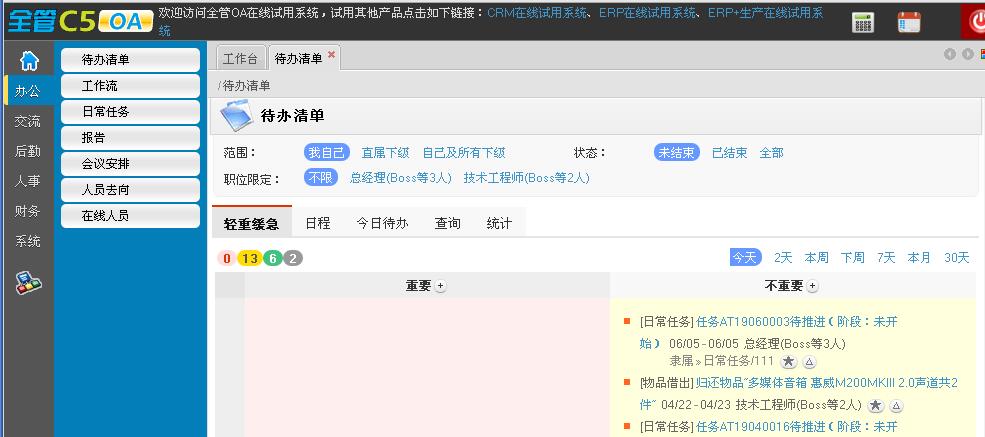Click the gray 2 count badge

pos(293,258)
